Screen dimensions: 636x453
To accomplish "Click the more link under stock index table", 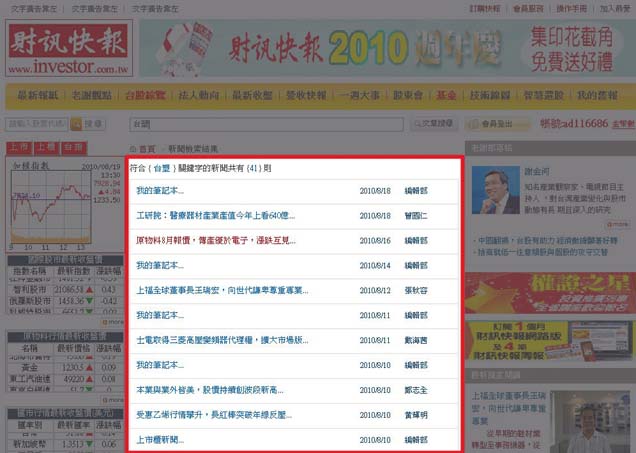I will tap(113, 322).
